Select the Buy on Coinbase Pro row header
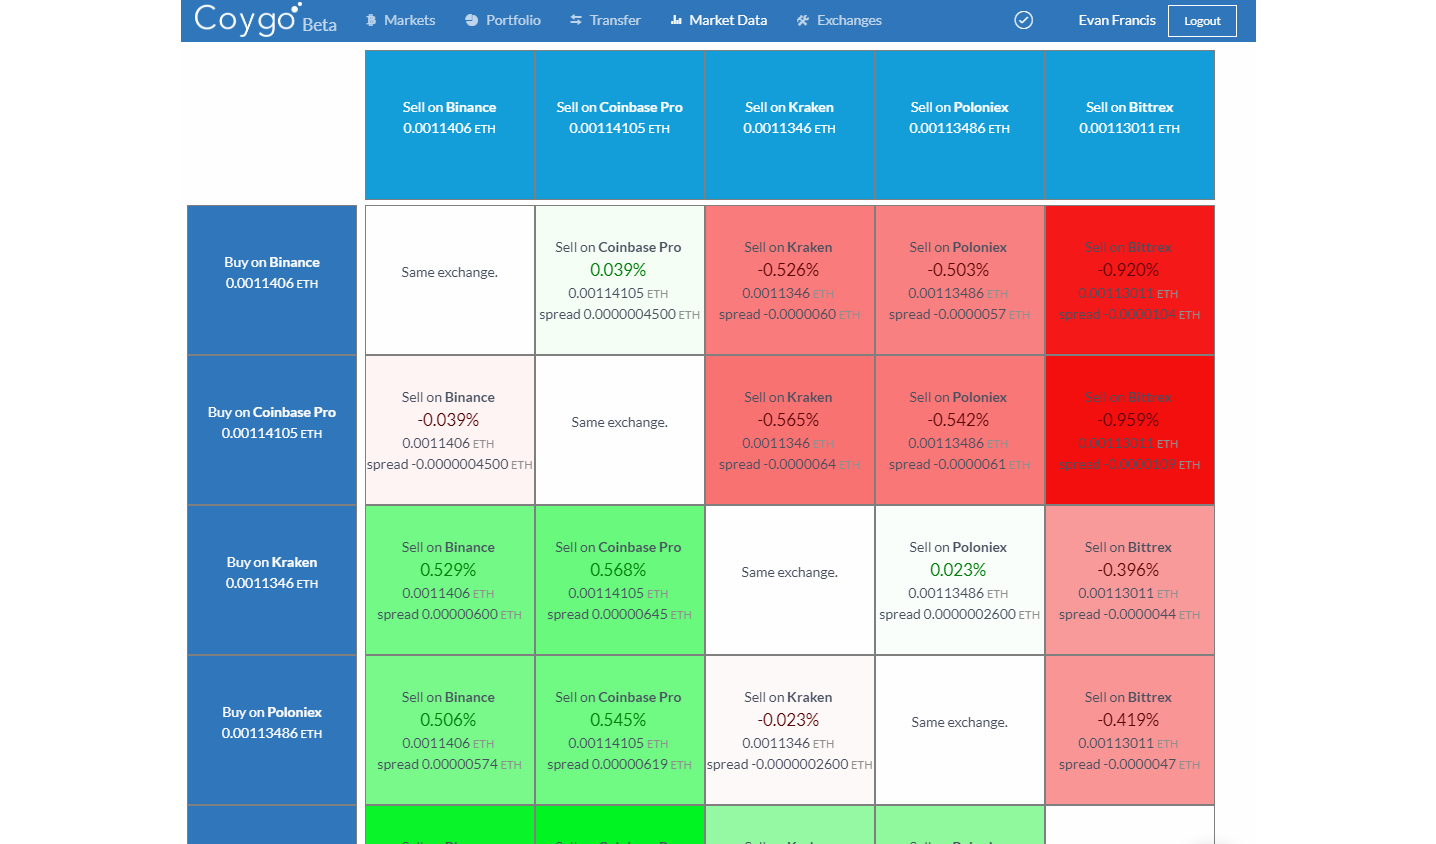1436x844 pixels. (272, 430)
